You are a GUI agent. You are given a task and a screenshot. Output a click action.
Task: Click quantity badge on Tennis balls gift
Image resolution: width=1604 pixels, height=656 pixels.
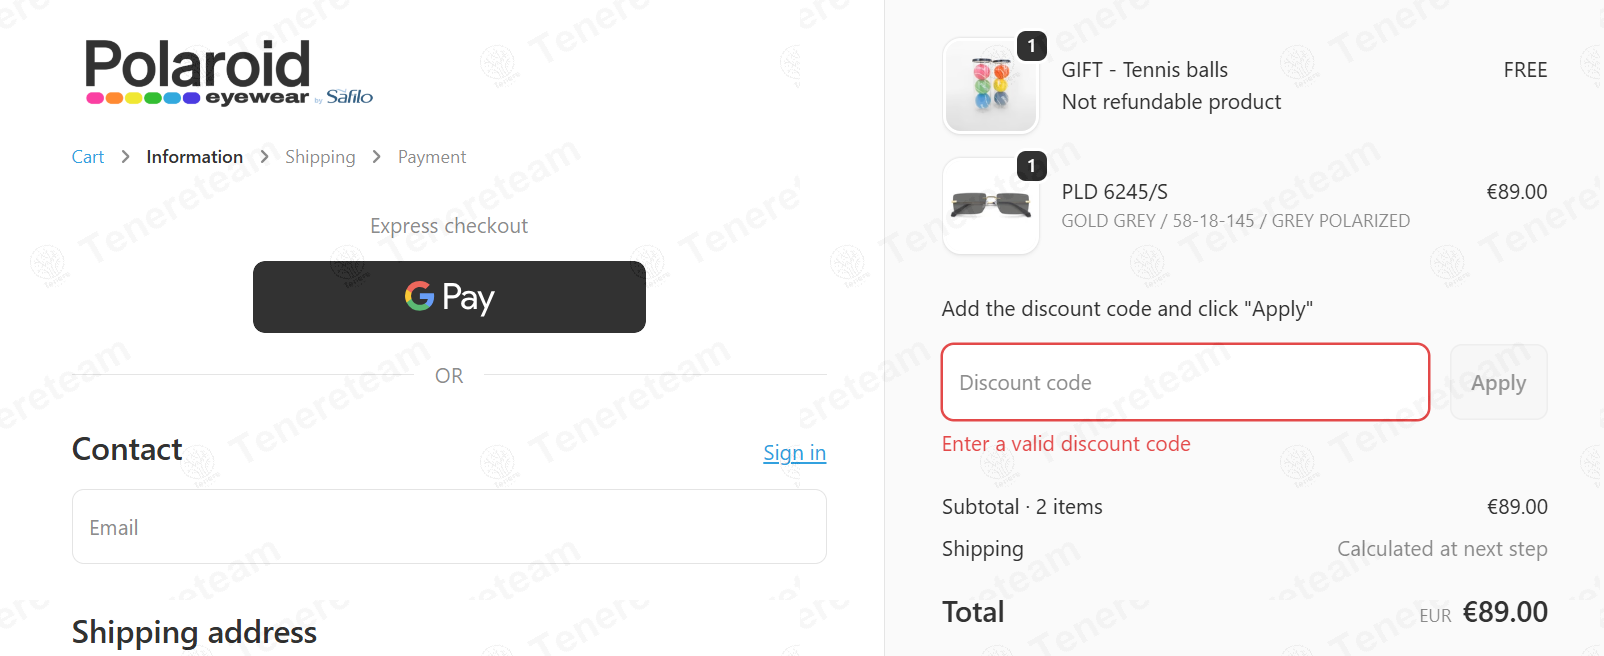tap(1032, 46)
